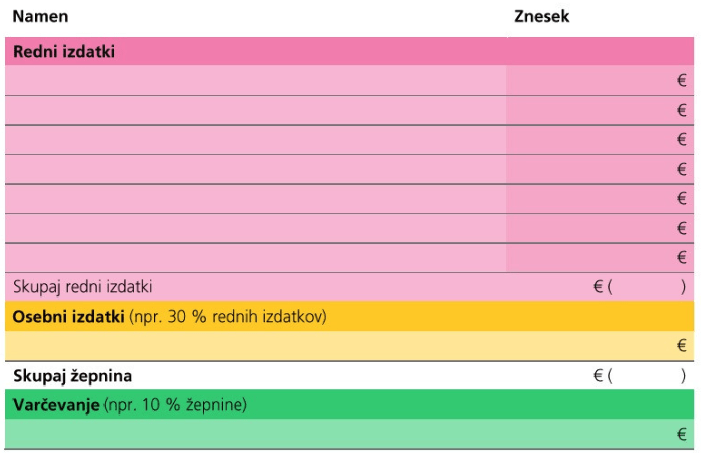Click the light yellow personal expenses row
Image resolution: width=701 pixels, height=456 pixels.
[349, 346]
